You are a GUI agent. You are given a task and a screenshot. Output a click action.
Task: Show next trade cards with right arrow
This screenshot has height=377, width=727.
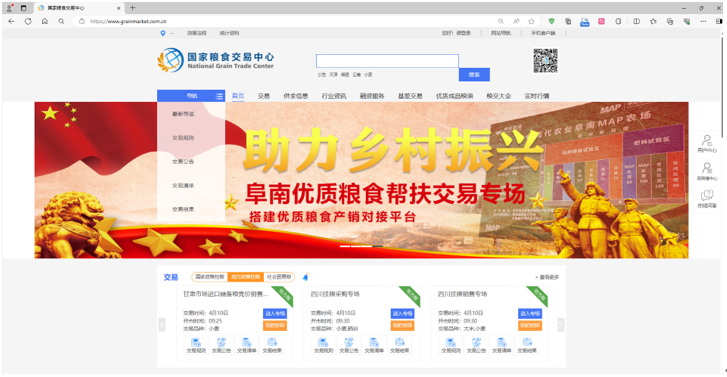click(x=561, y=325)
